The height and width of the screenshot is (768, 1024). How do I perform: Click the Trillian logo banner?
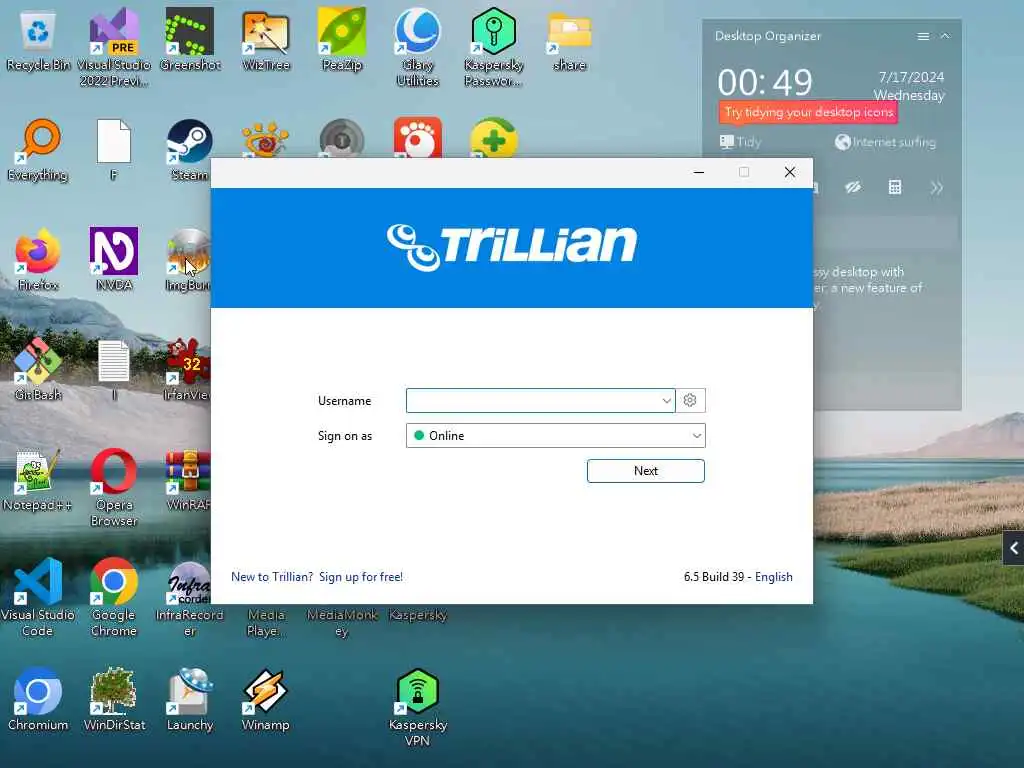512,248
